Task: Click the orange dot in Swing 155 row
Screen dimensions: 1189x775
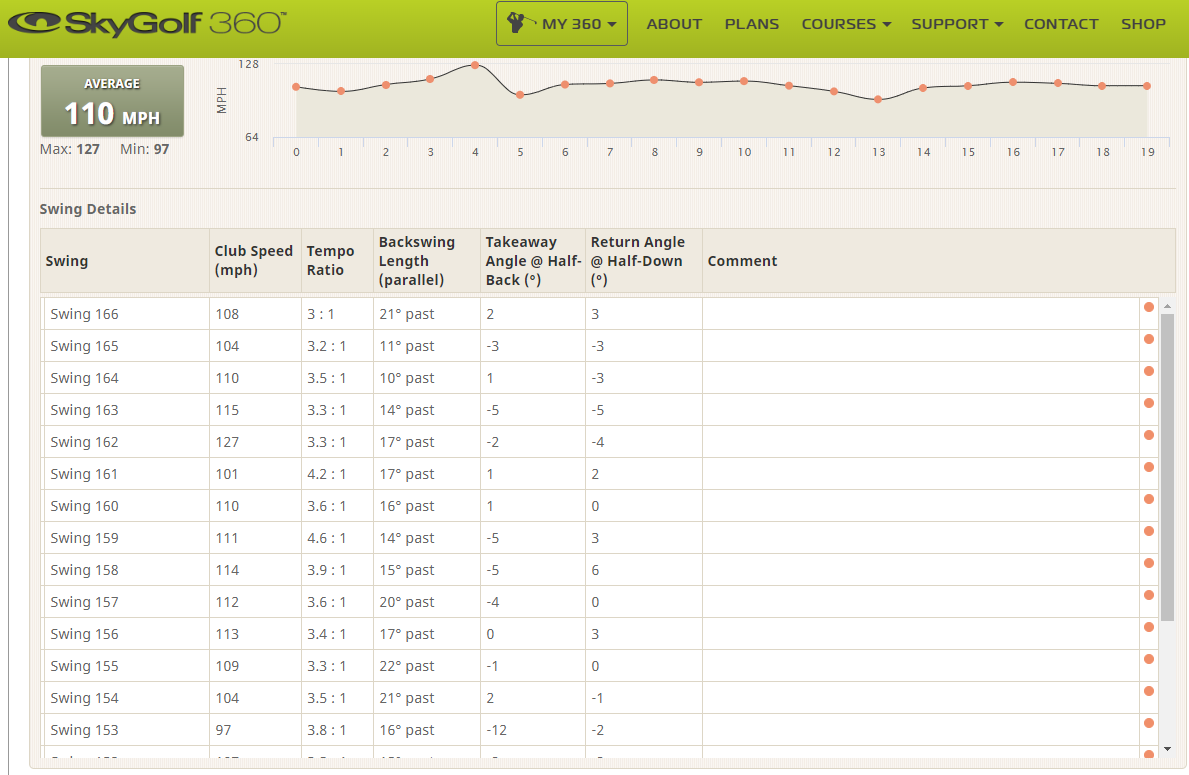Action: [1149, 659]
